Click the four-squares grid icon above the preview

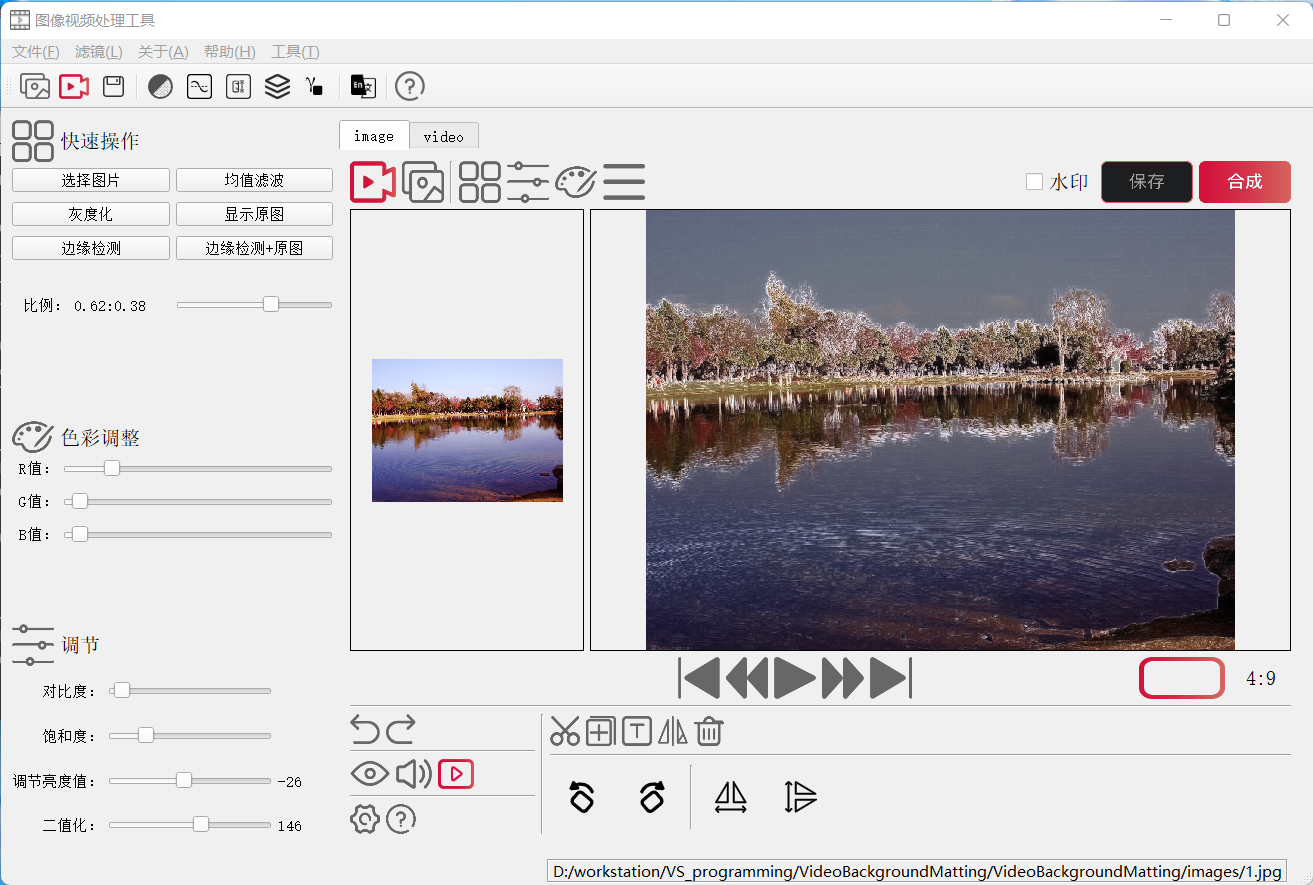[x=480, y=182]
